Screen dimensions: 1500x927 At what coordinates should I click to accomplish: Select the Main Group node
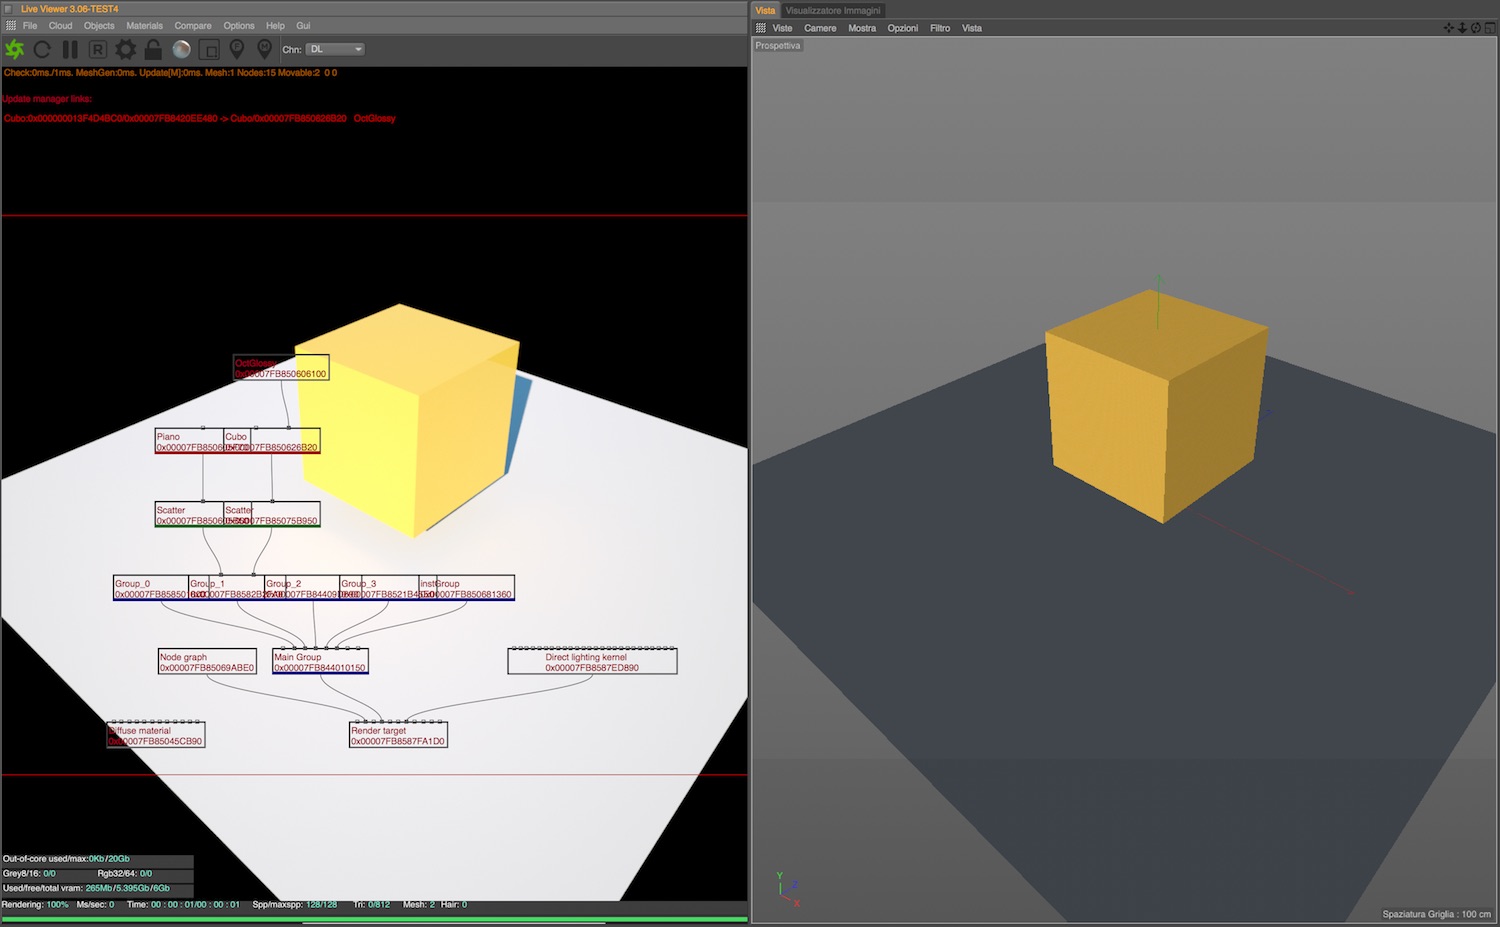[320, 662]
